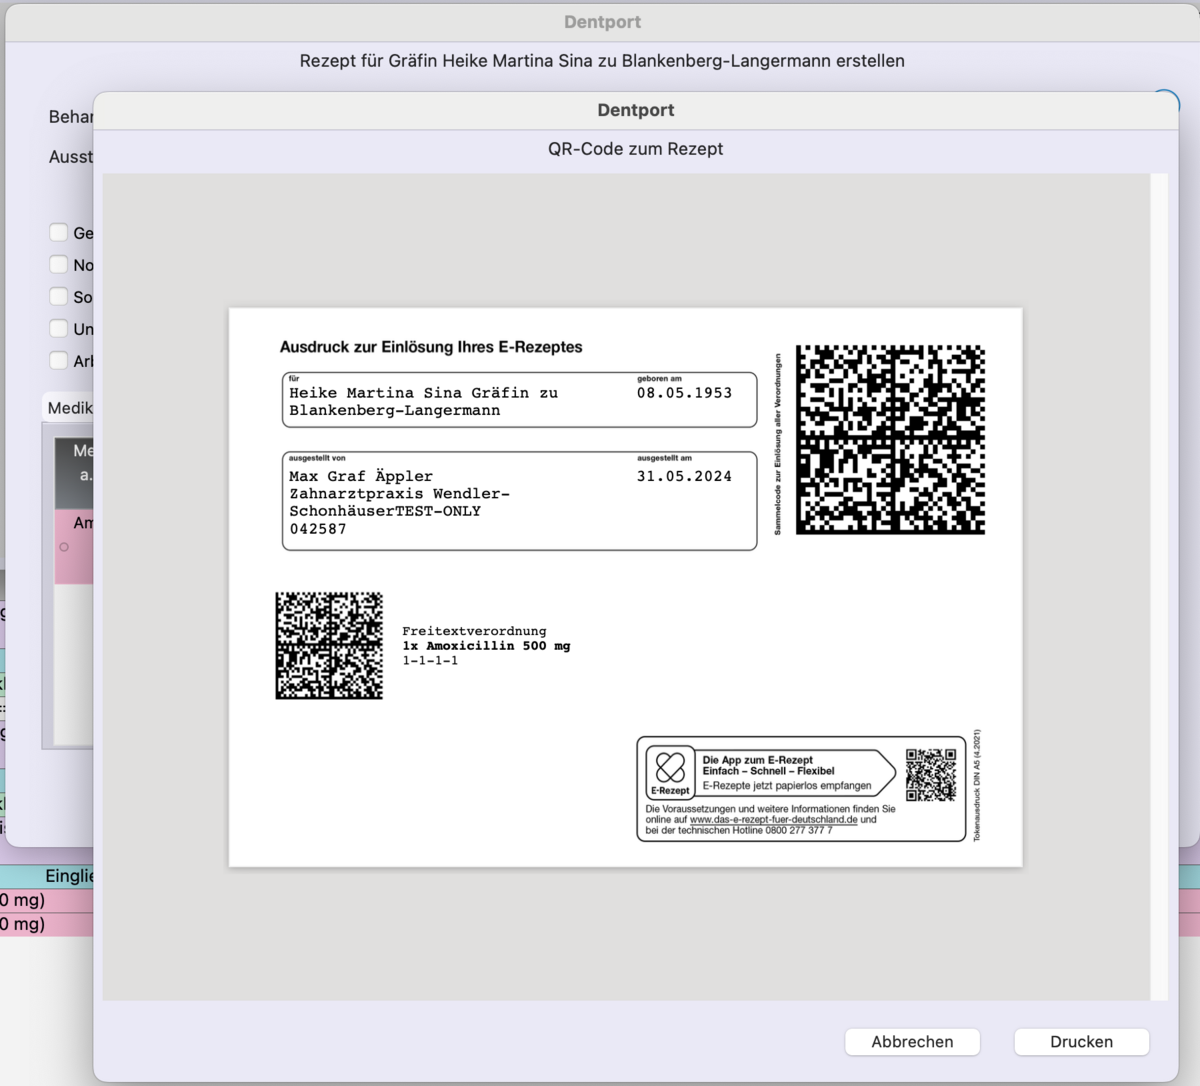Click the vertical scrollbar of the preview area
The height and width of the screenshot is (1086, 1200).
pos(1159,587)
